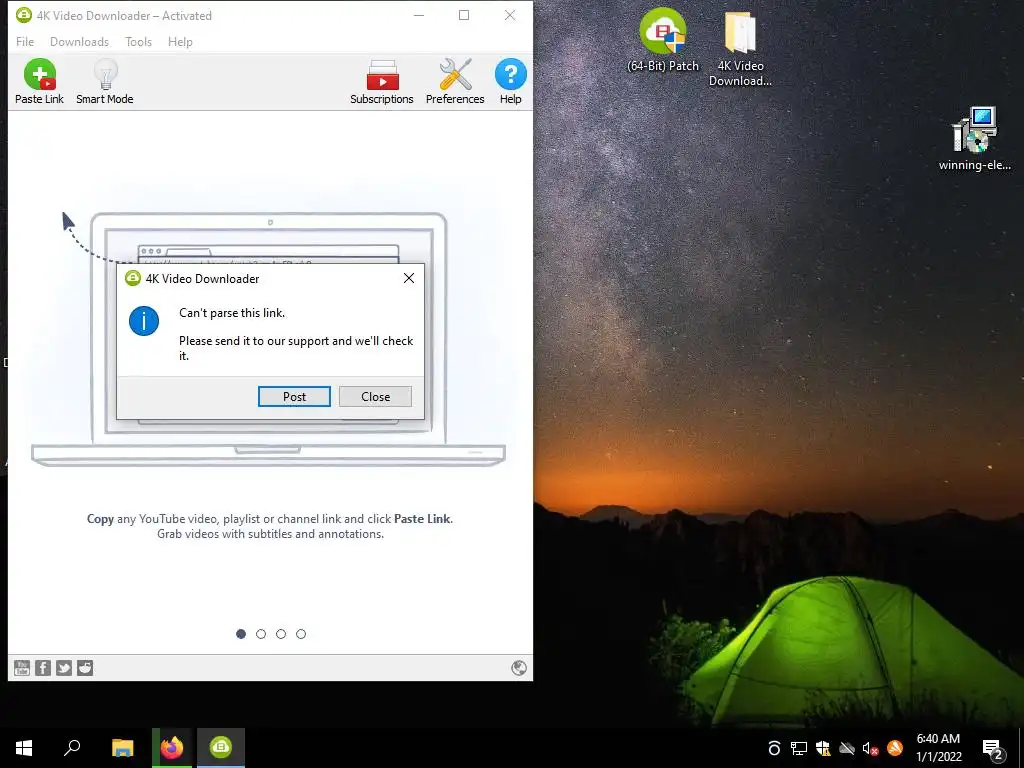
Task: Open the Tools menu
Action: [138, 42]
